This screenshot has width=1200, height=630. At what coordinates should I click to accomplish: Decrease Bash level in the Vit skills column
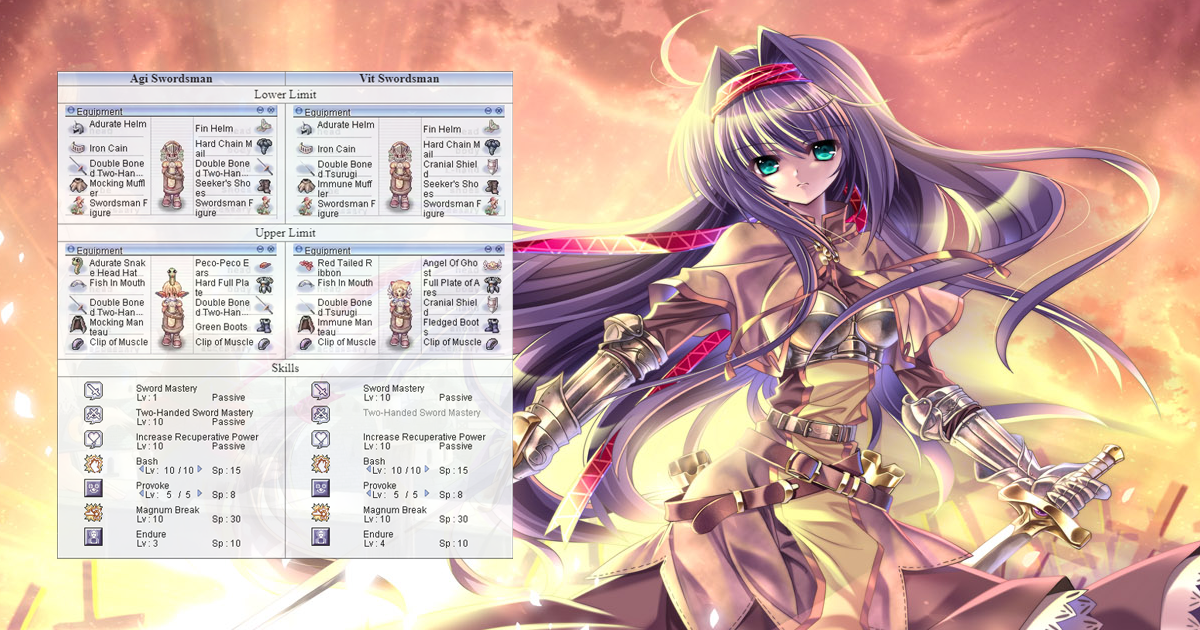point(366,469)
